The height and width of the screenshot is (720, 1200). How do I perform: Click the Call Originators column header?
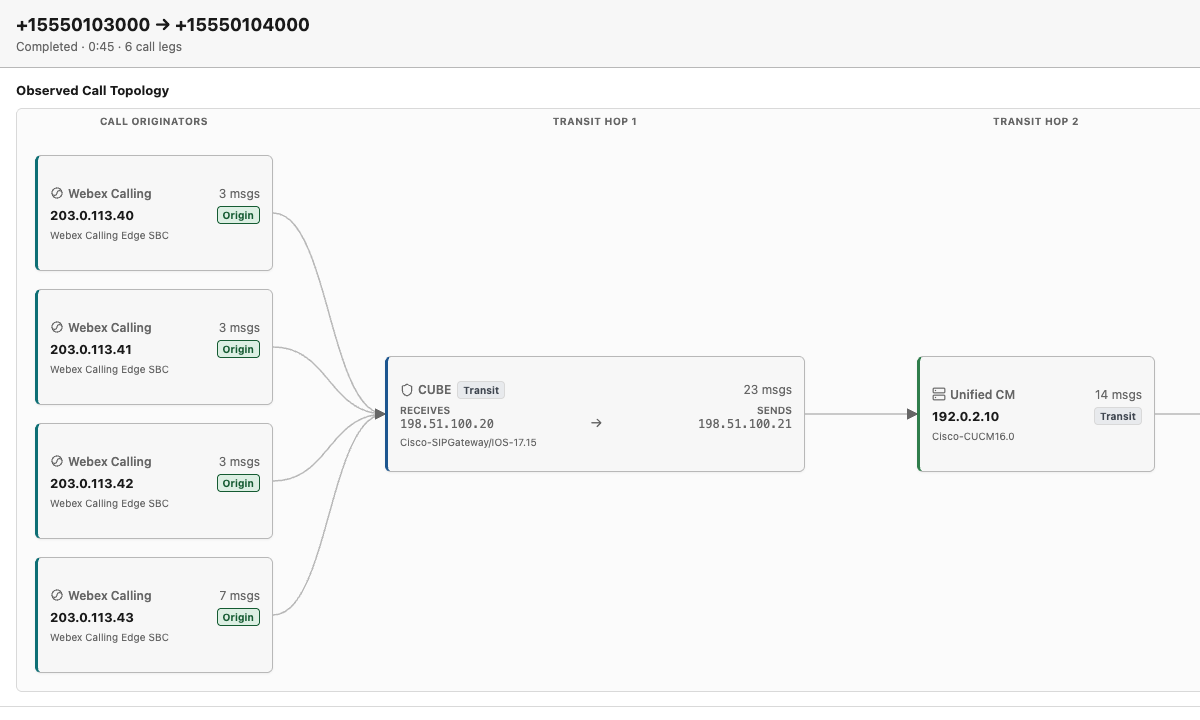[x=154, y=122]
